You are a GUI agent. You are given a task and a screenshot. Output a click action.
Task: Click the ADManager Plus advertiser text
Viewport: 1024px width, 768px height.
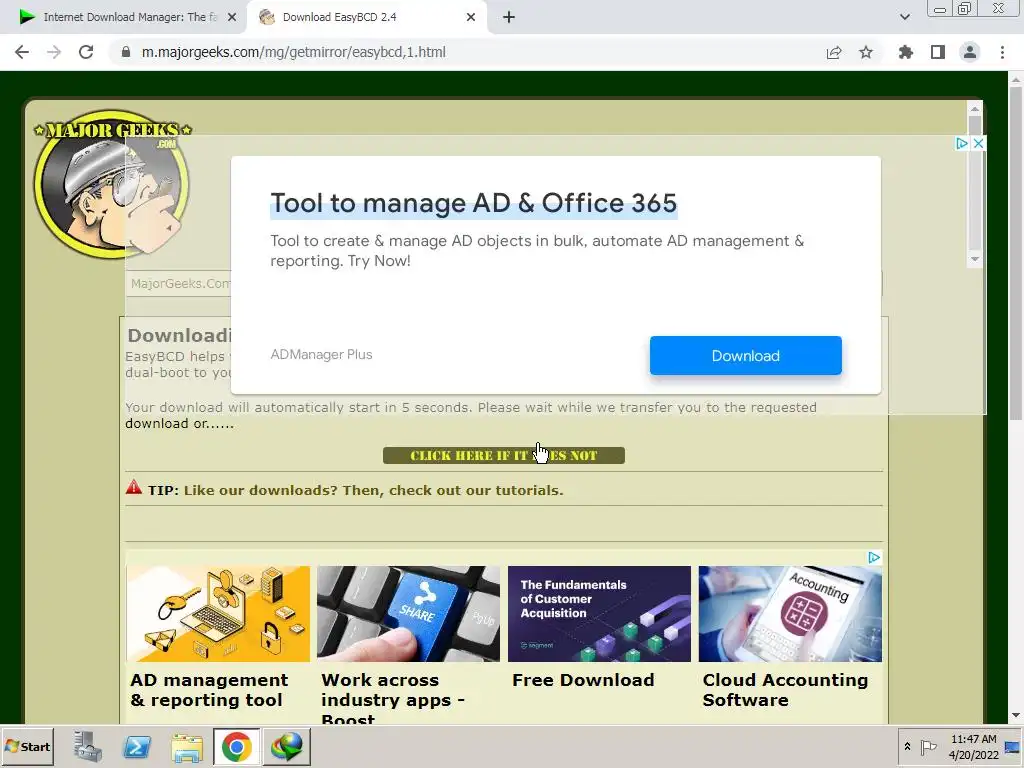coord(321,355)
